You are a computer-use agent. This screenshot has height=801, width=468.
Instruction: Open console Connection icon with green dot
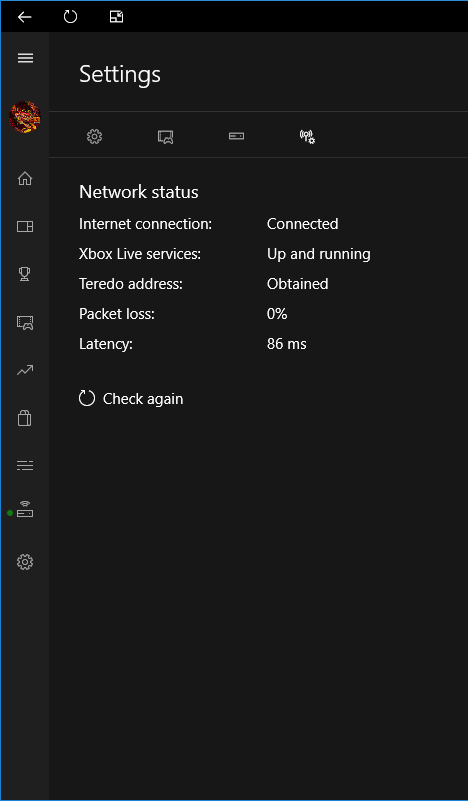click(x=25, y=509)
